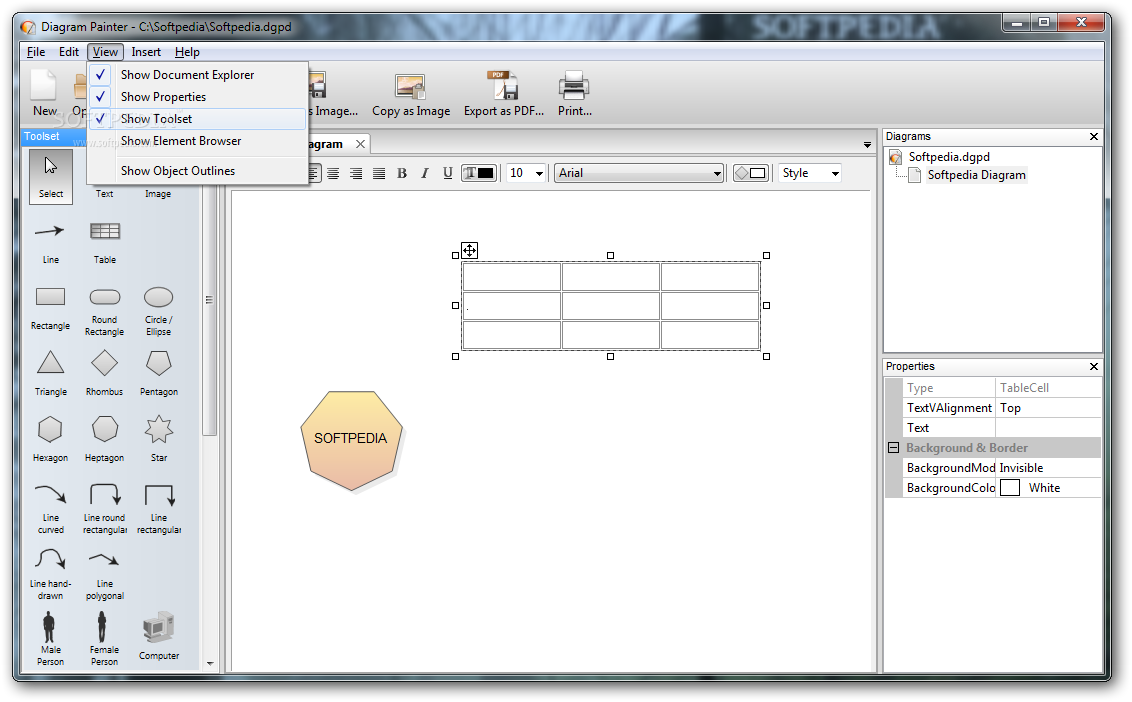1132x702 pixels.
Task: Select the Heptagon shape
Action: tap(105, 439)
